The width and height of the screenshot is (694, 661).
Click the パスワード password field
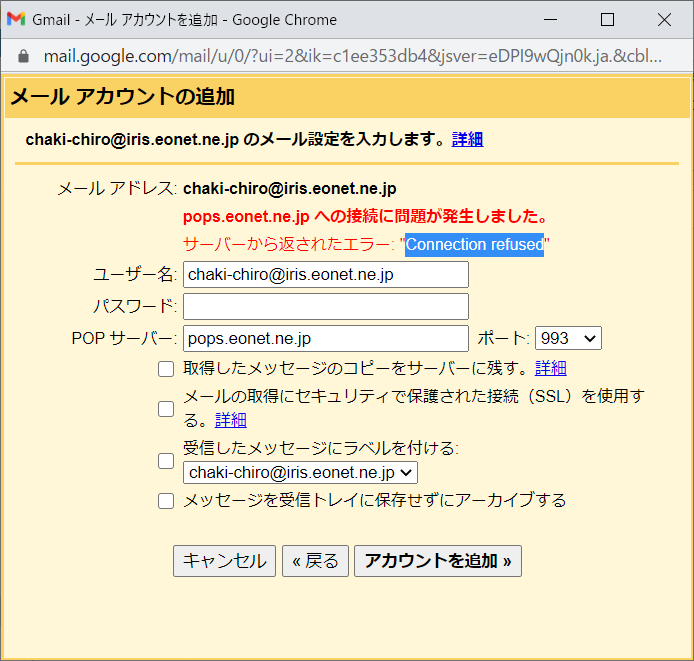[326, 306]
